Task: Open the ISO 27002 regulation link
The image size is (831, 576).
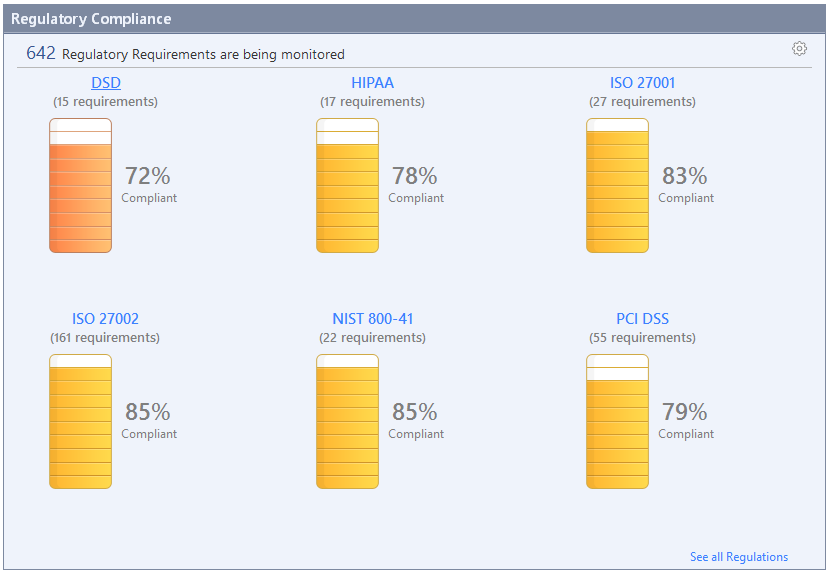Action: click(x=105, y=319)
